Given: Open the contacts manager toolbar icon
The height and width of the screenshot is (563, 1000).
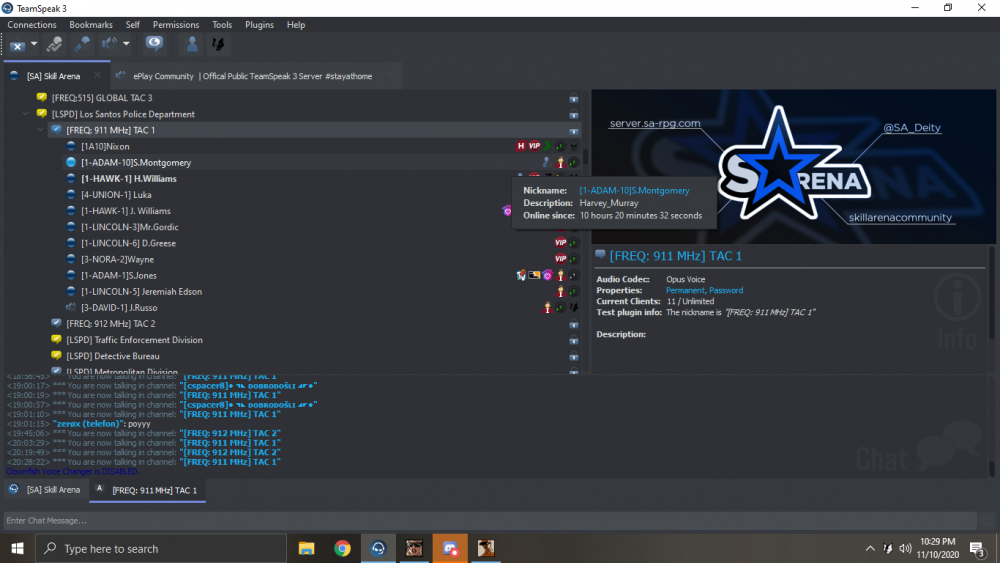Looking at the screenshot, I should tap(190, 44).
